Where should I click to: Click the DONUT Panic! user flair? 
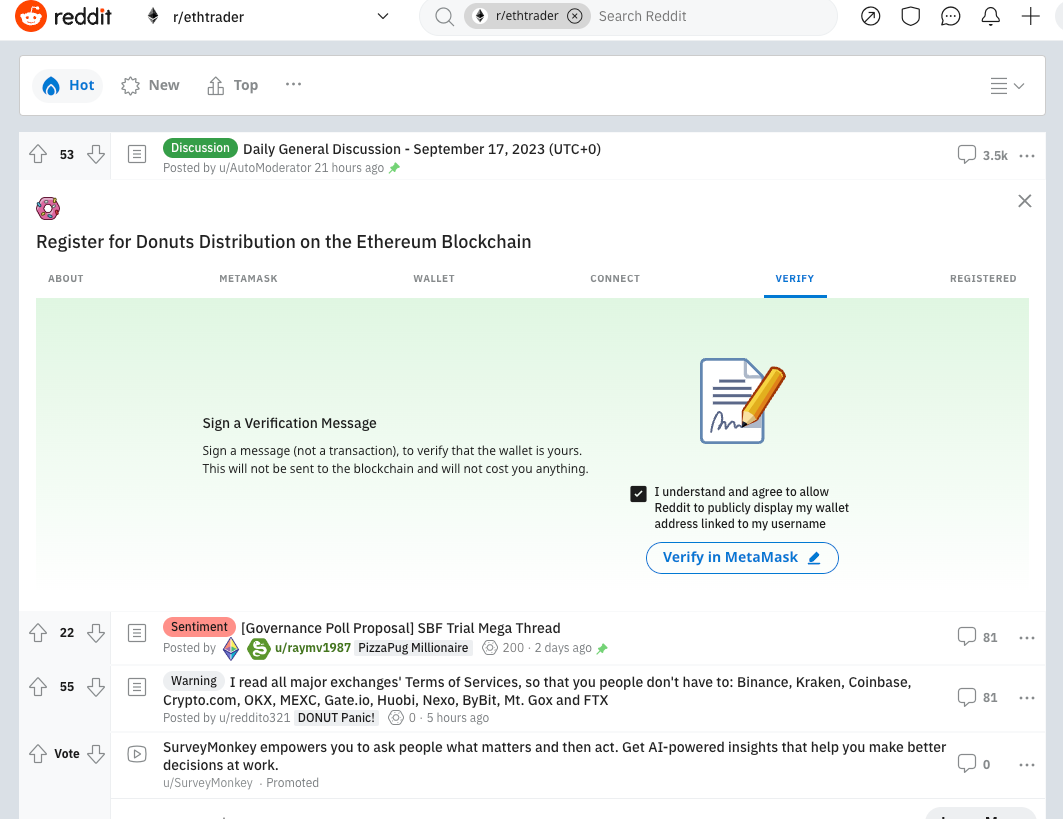pyautogui.click(x=336, y=717)
